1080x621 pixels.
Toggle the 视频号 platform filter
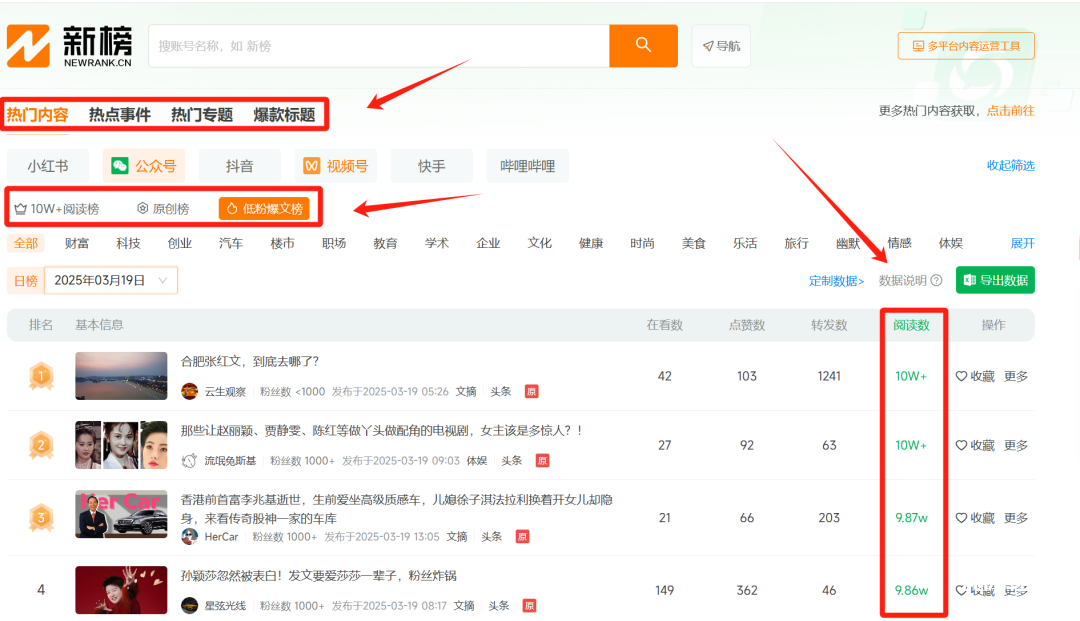click(336, 166)
